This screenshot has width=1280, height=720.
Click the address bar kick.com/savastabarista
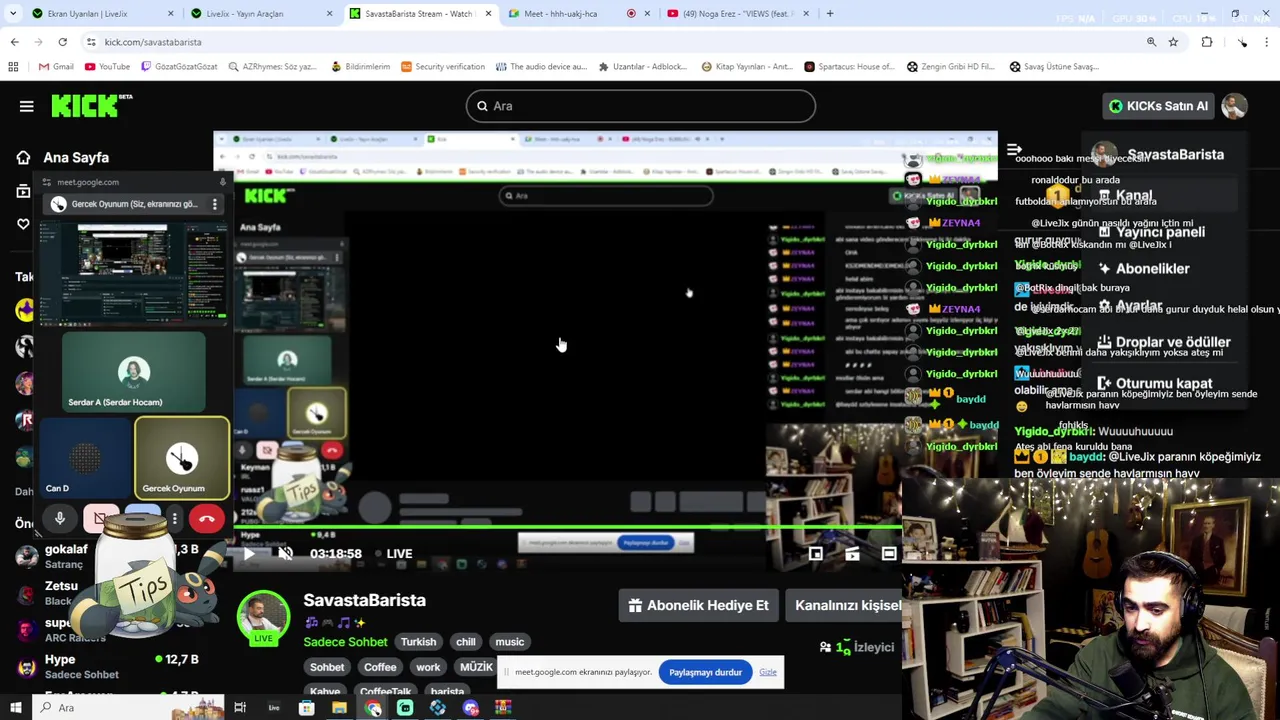[x=153, y=42]
